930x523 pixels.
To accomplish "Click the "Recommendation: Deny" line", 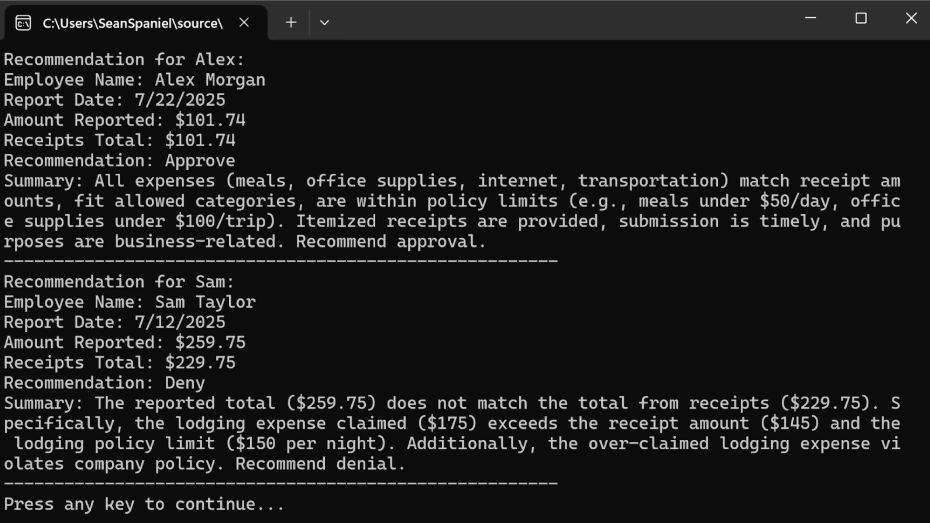I will coord(104,382).
